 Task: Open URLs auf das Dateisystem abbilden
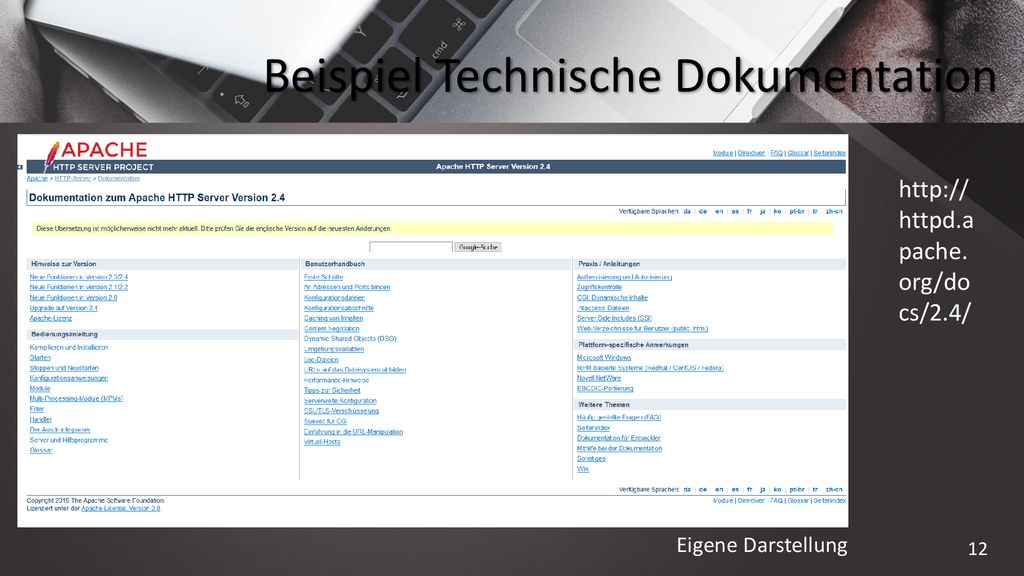point(355,370)
